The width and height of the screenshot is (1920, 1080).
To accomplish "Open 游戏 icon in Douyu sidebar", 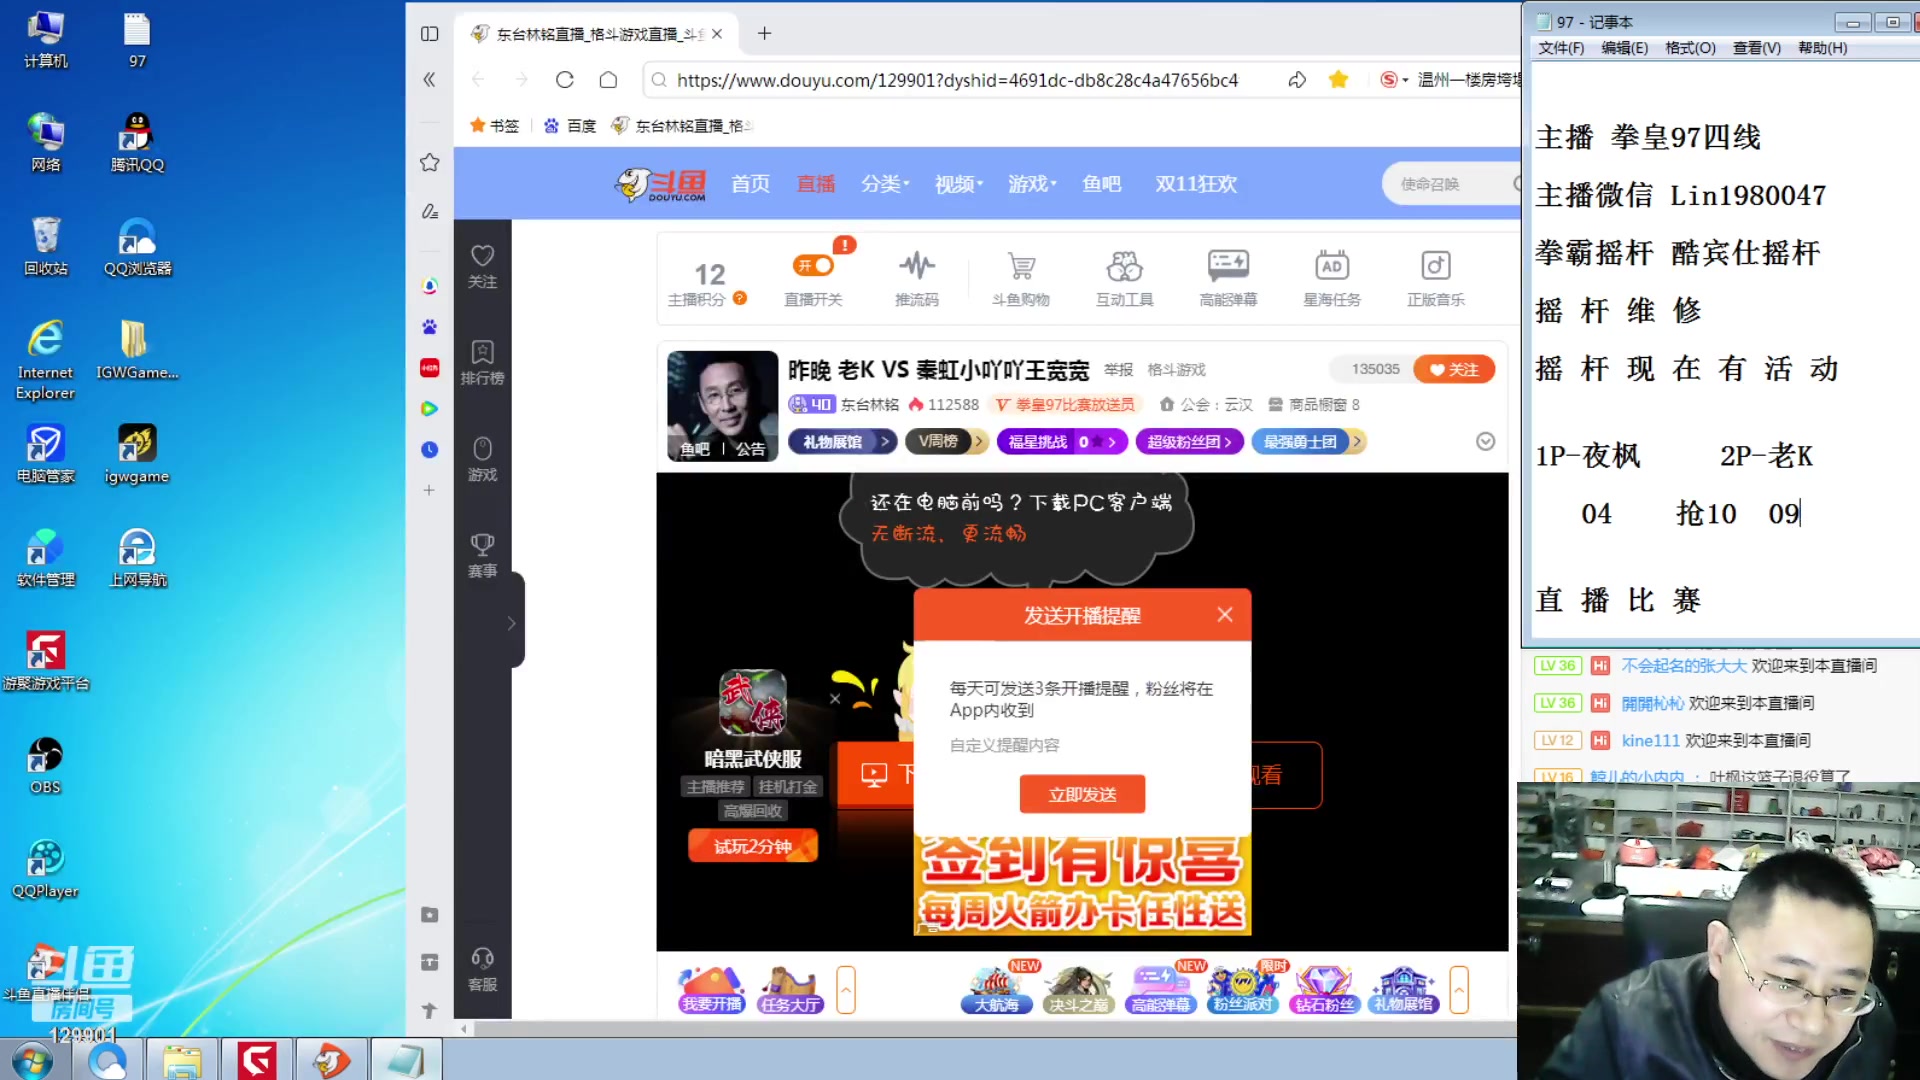I will point(483,460).
